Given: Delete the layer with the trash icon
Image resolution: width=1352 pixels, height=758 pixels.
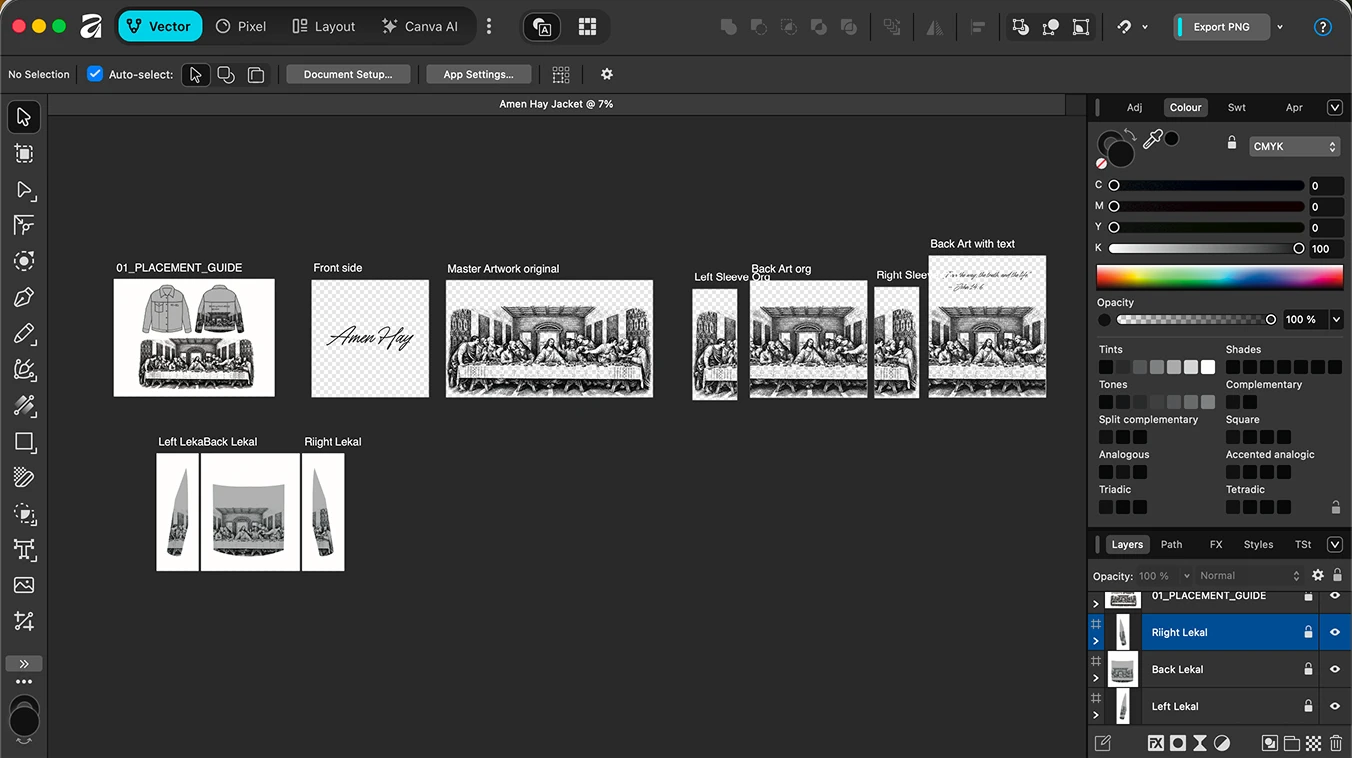Looking at the screenshot, I should (x=1335, y=743).
